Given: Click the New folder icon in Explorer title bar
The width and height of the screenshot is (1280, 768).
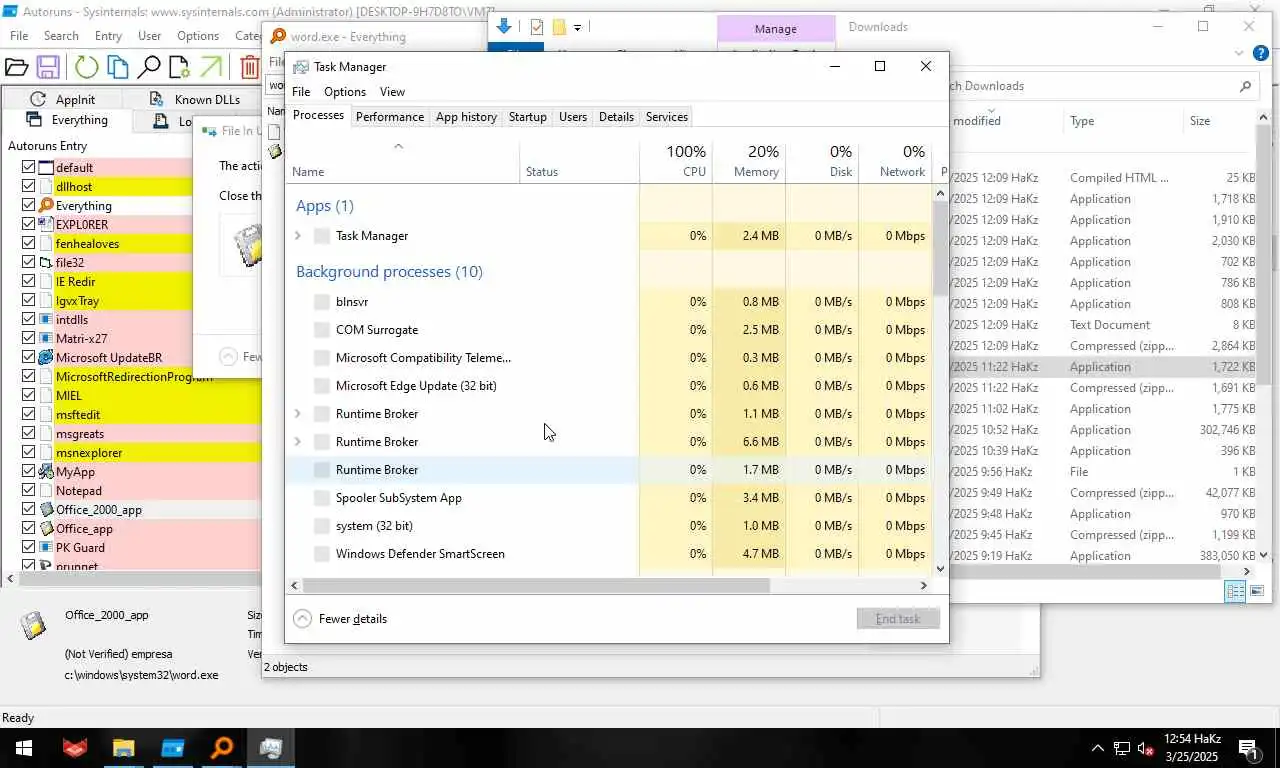Looking at the screenshot, I should coord(559,27).
